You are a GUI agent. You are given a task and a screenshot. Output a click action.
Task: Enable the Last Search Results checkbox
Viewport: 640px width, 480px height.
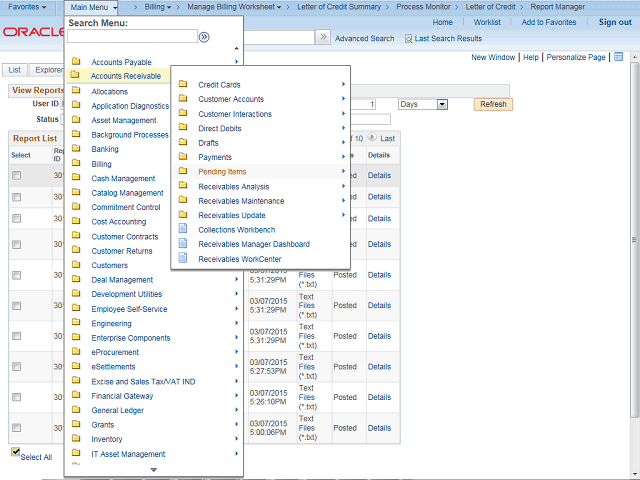tap(408, 39)
